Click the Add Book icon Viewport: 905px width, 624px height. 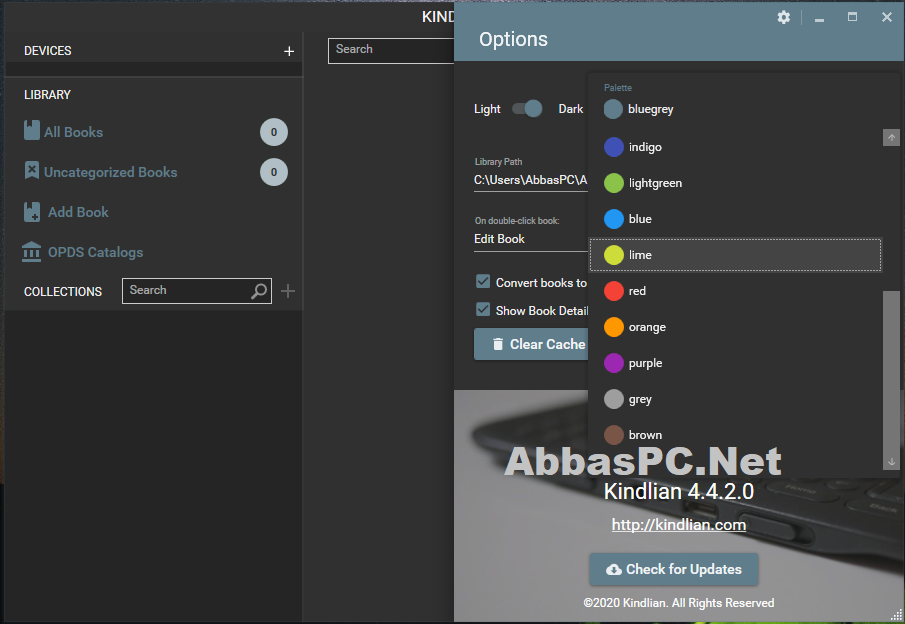click(x=32, y=212)
